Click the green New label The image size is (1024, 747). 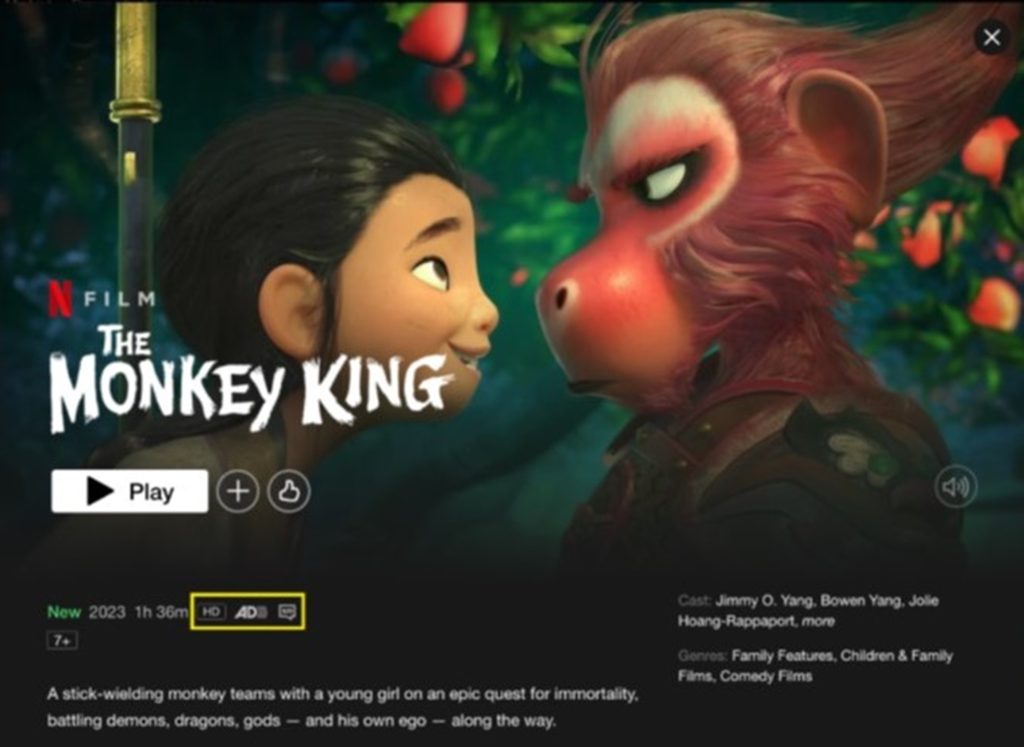[64, 612]
